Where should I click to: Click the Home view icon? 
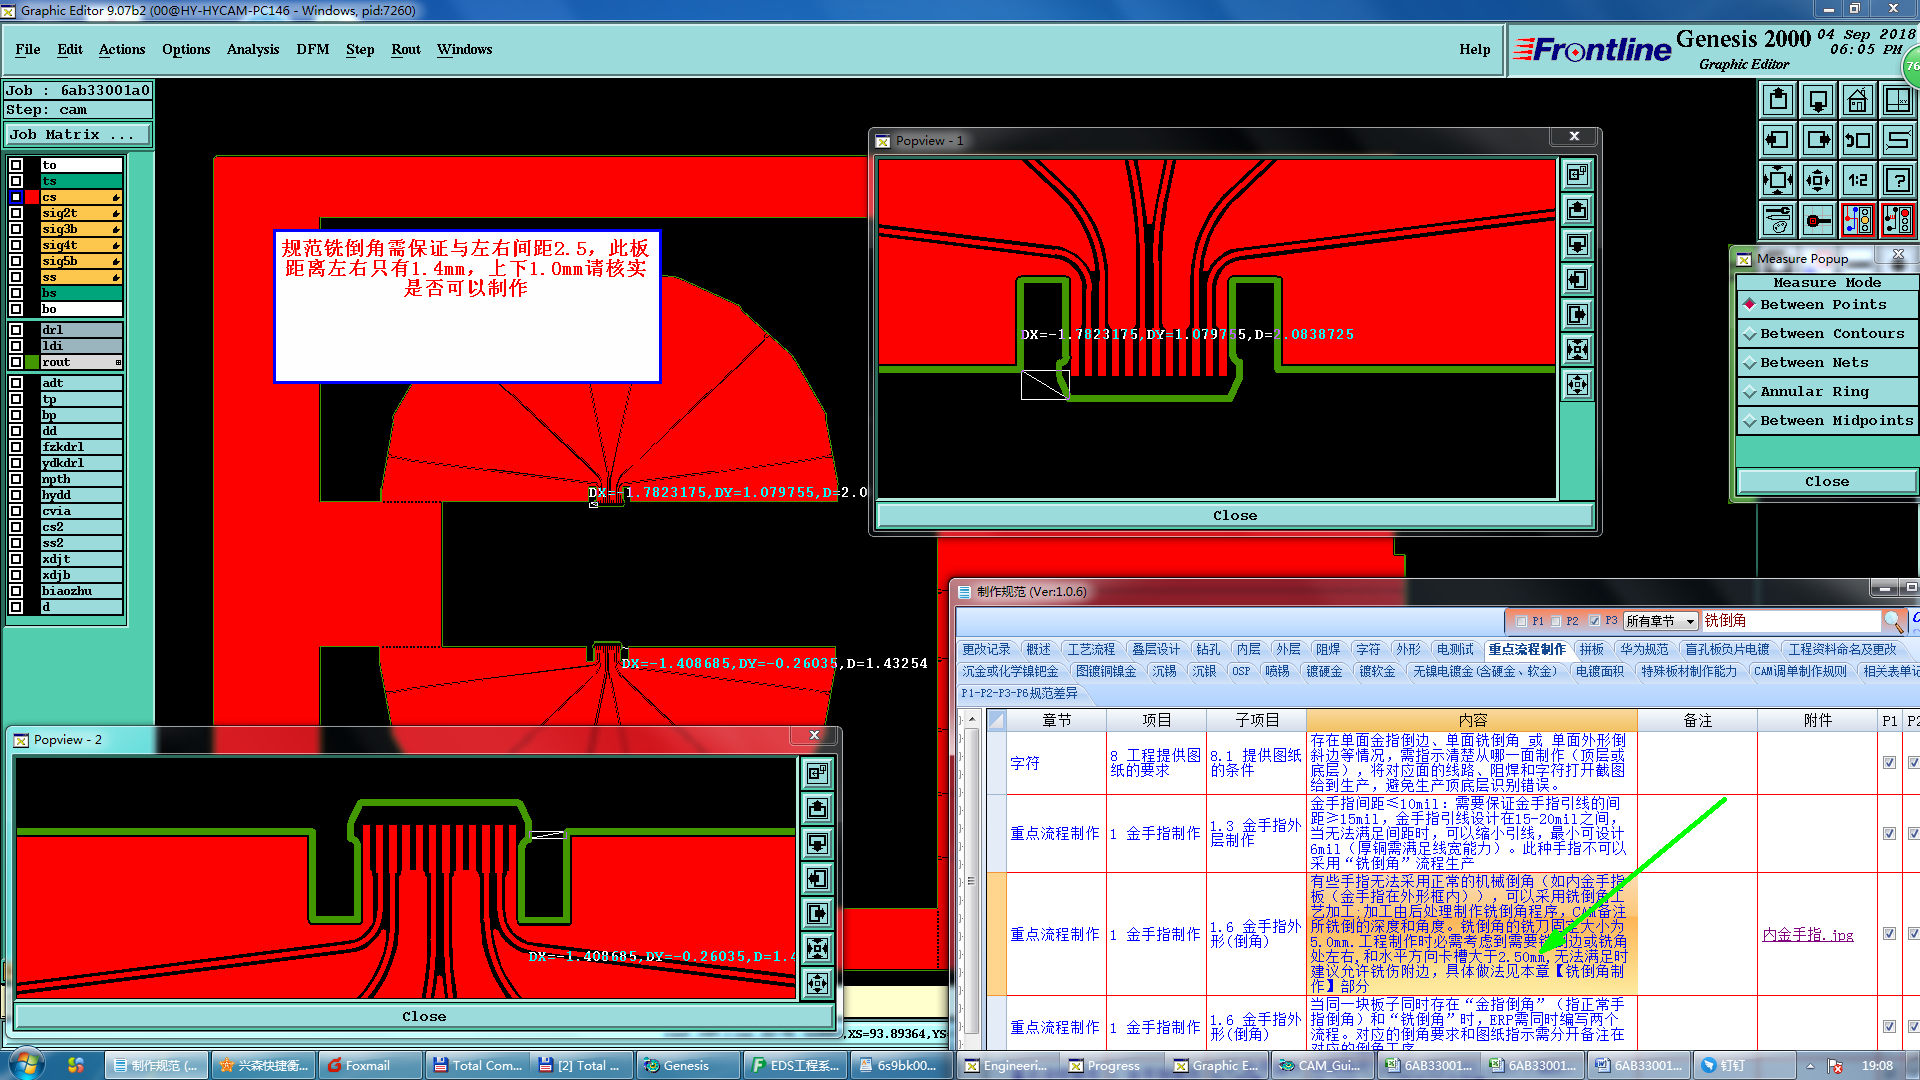point(1857,100)
